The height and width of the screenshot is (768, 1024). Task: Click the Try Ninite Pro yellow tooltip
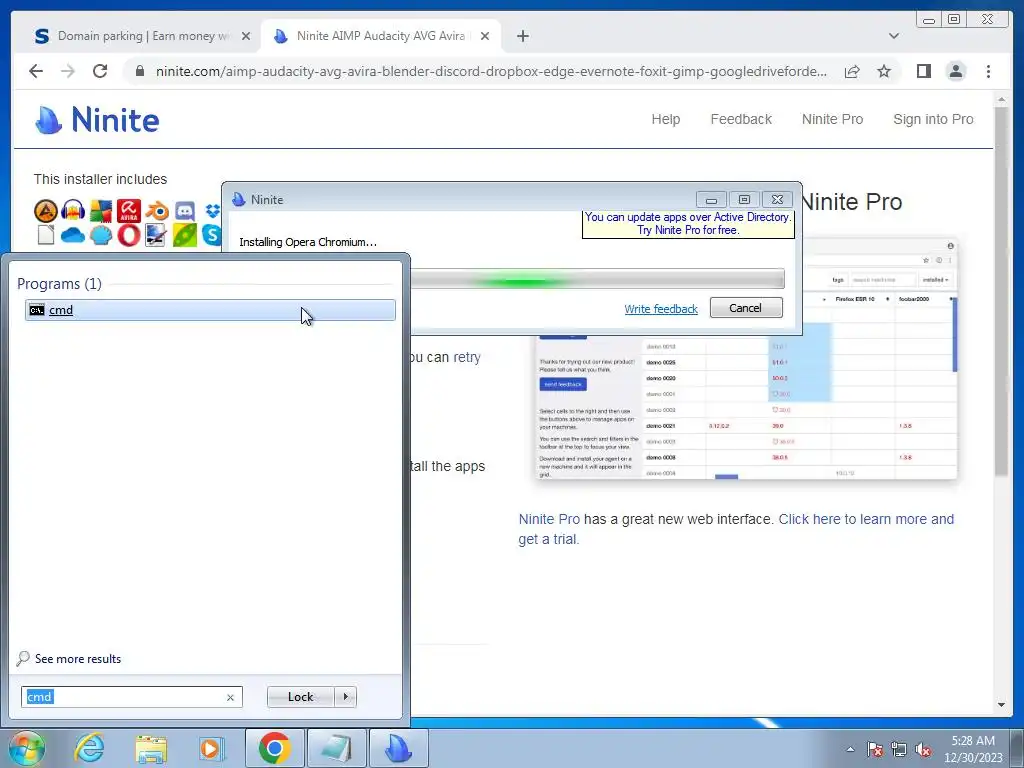(x=688, y=223)
